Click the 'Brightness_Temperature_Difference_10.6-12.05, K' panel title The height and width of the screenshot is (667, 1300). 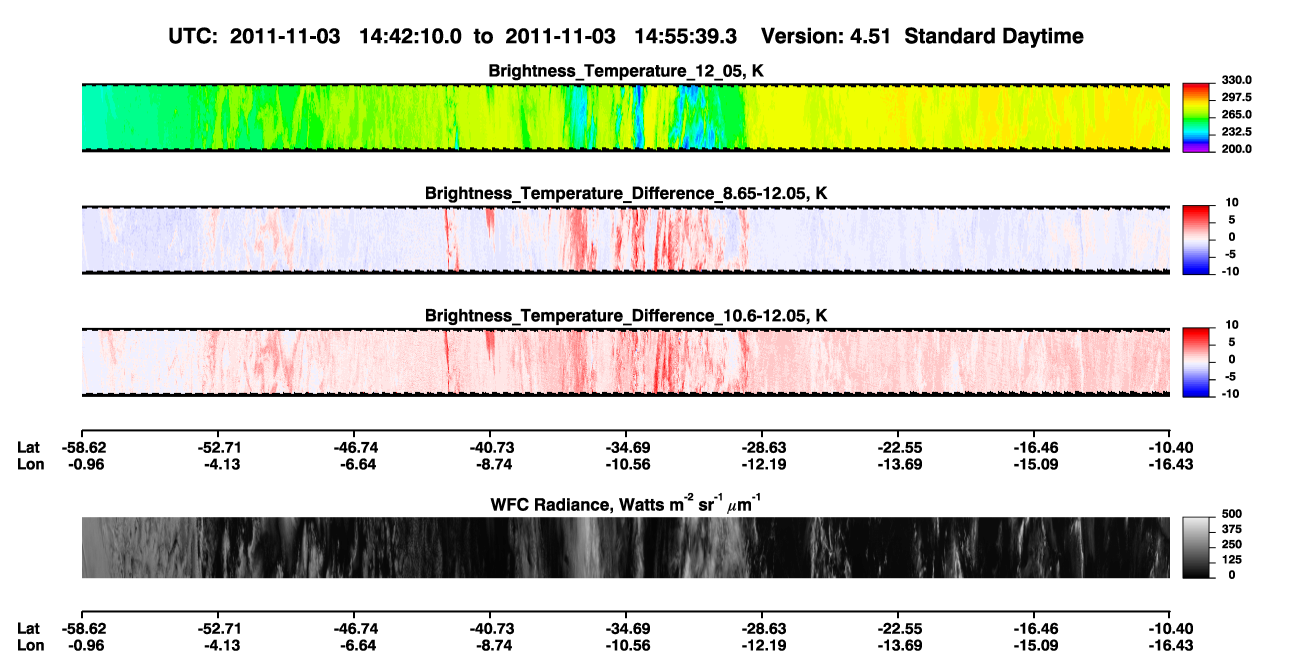point(626,316)
